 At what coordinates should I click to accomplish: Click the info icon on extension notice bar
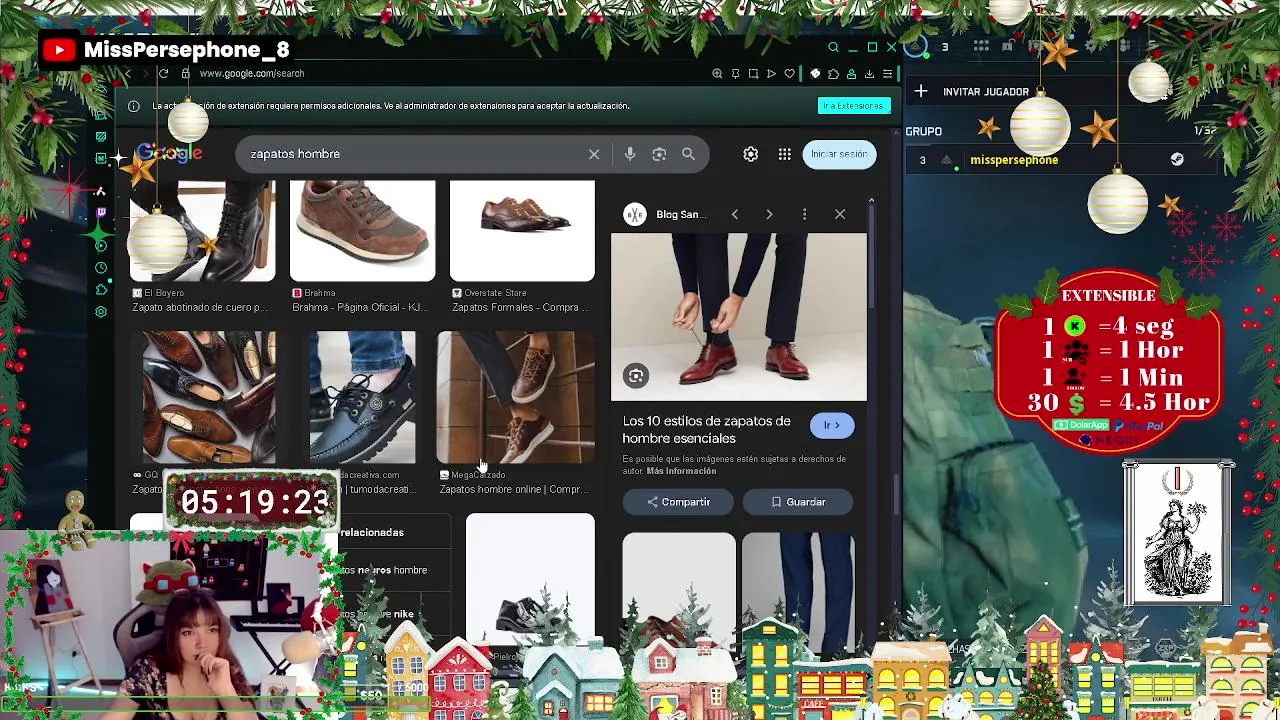pos(133,105)
